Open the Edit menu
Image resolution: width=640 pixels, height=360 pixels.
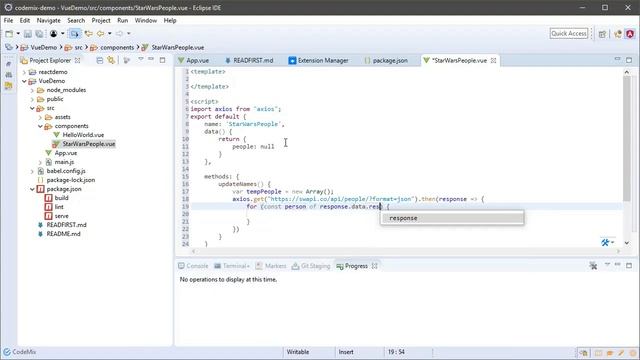point(24,20)
